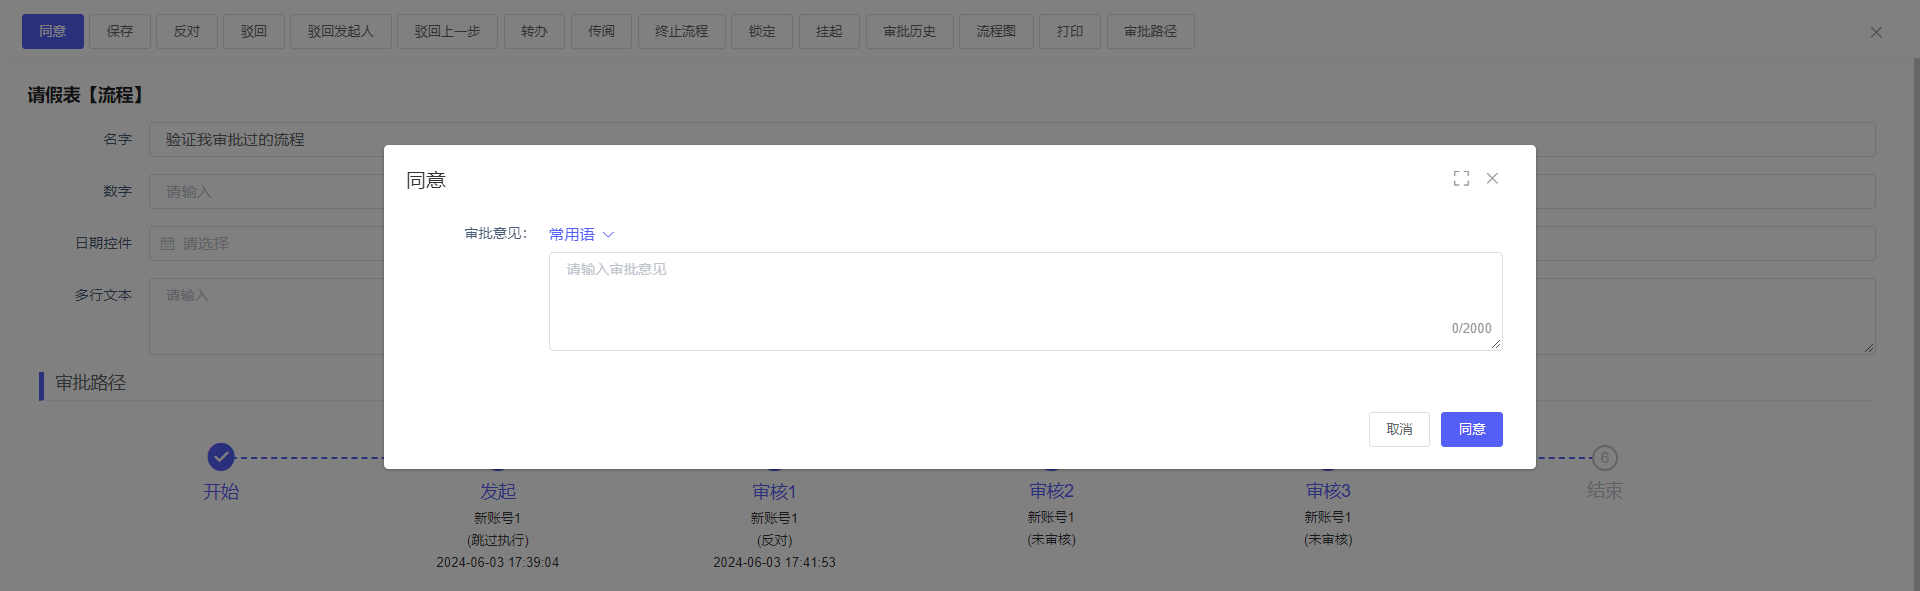Close the 同意 dialog with the X icon
This screenshot has height=591, width=1920.
point(1492,178)
